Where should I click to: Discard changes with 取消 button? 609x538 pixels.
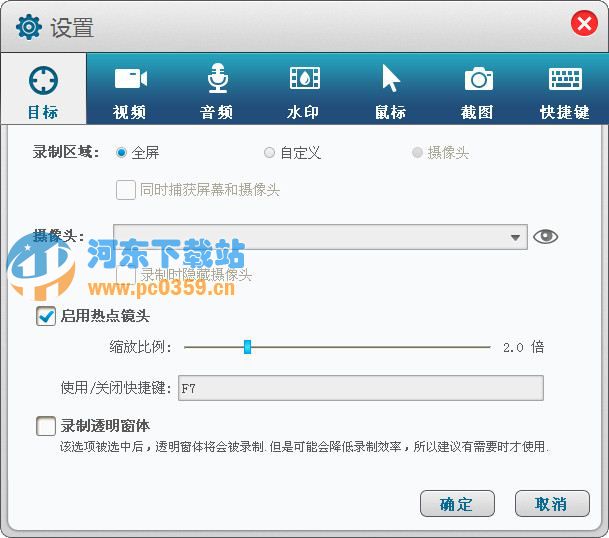552,504
